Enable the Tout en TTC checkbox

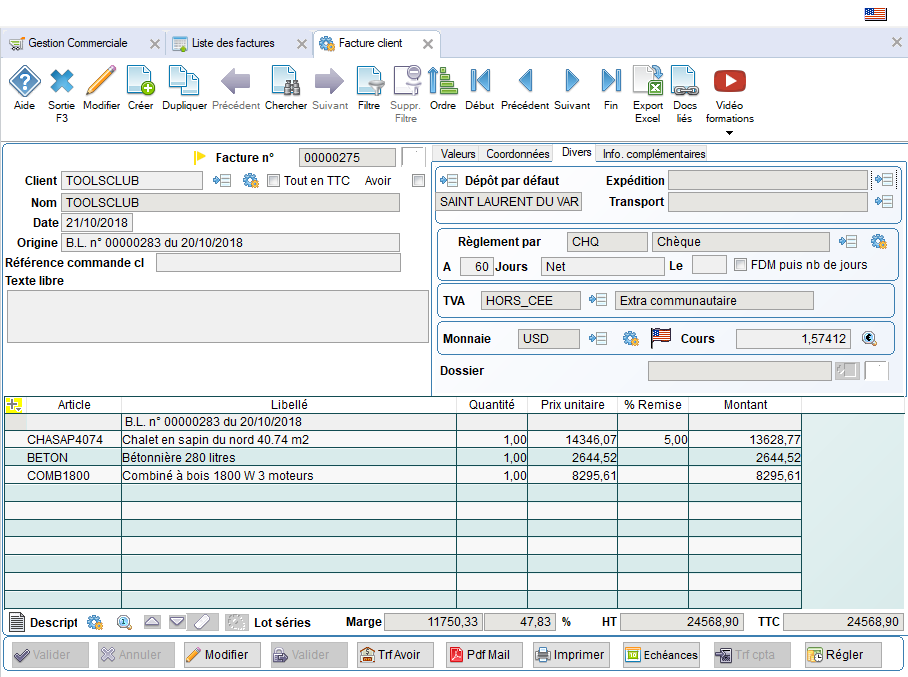tap(274, 181)
